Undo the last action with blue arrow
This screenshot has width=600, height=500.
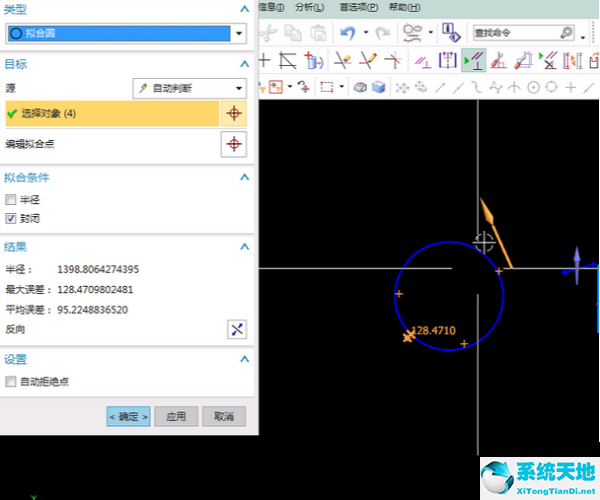click(348, 33)
